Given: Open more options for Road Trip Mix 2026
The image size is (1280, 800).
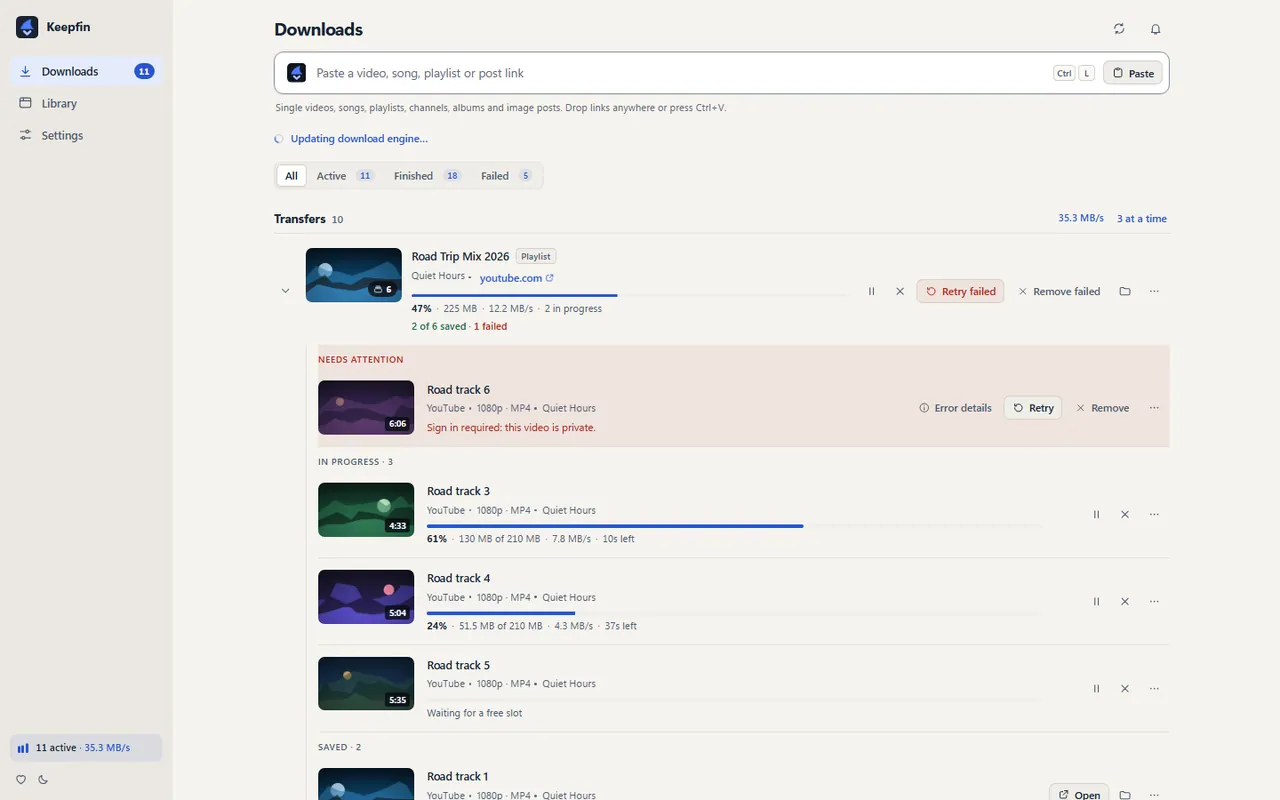Looking at the screenshot, I should click(1154, 291).
